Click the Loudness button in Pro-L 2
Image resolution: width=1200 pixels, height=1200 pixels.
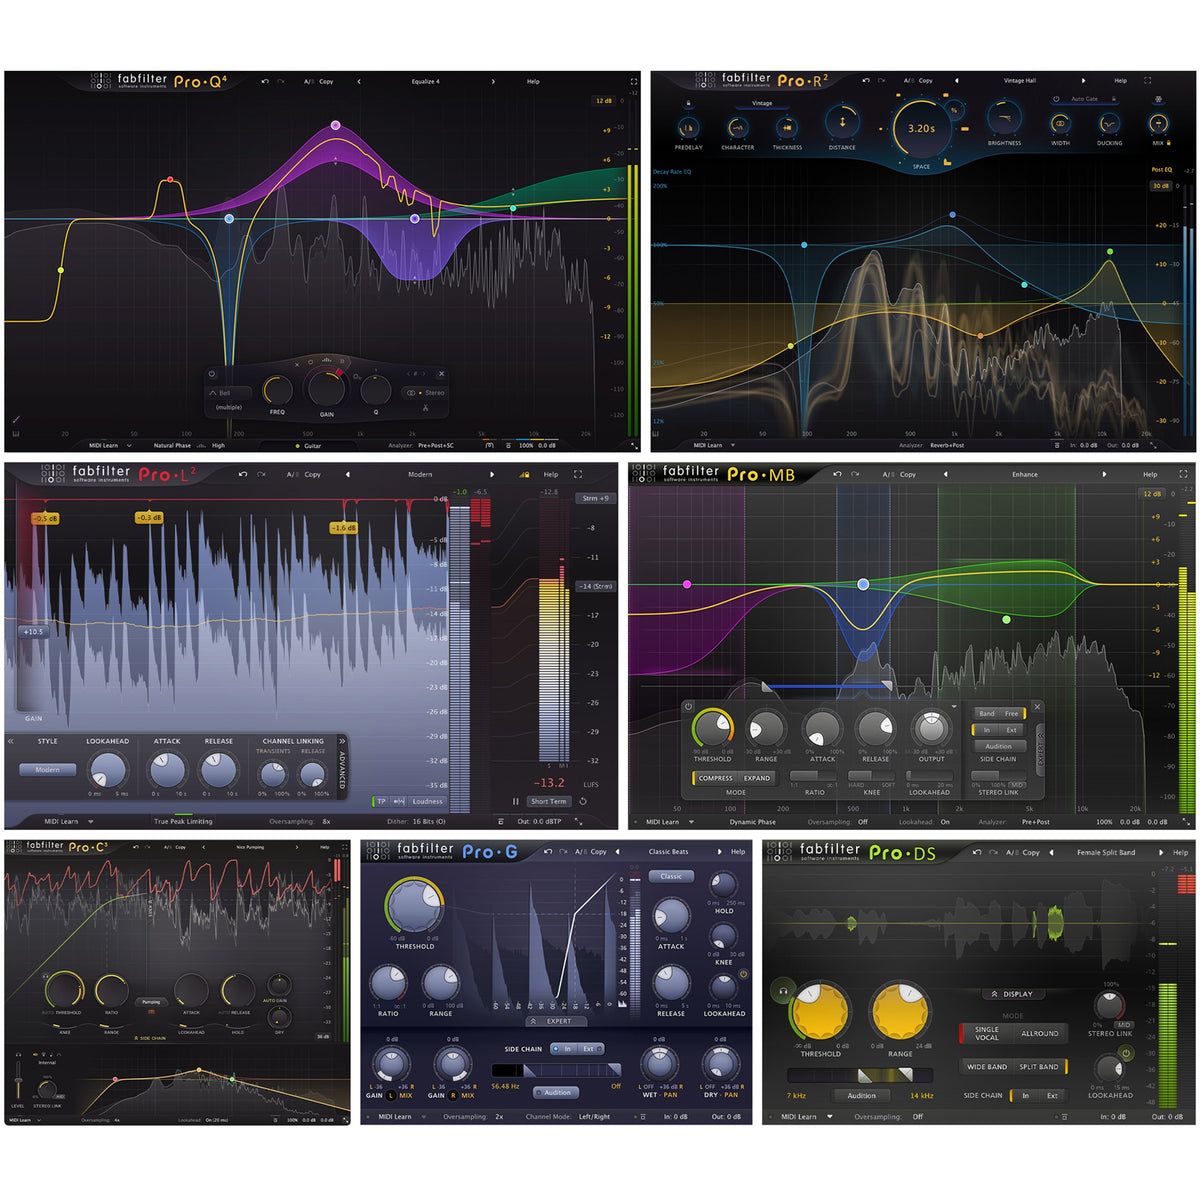(x=427, y=801)
